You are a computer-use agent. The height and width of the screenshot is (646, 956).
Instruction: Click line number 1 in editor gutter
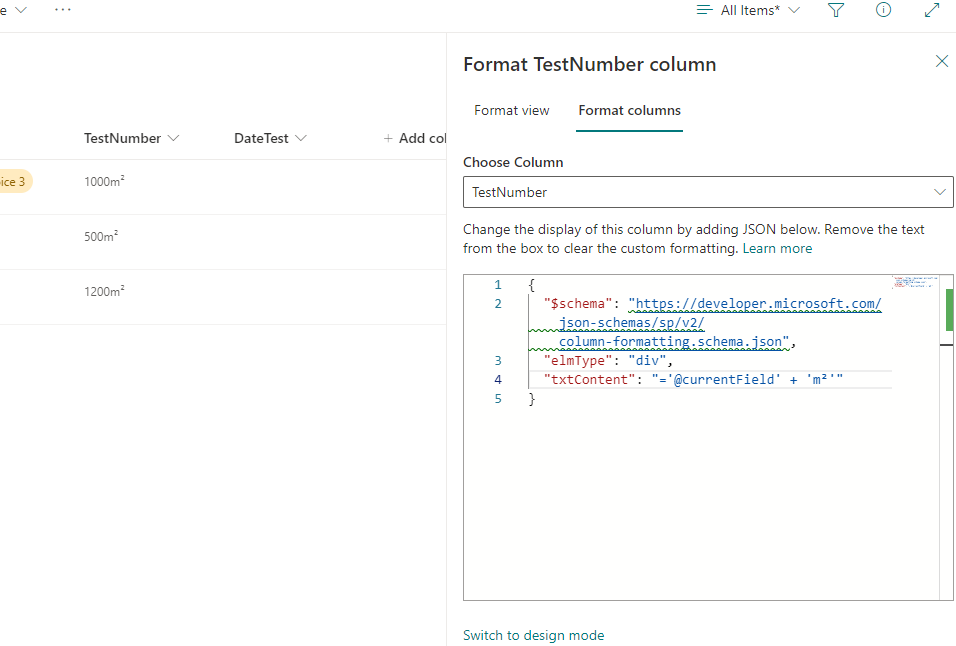498,285
